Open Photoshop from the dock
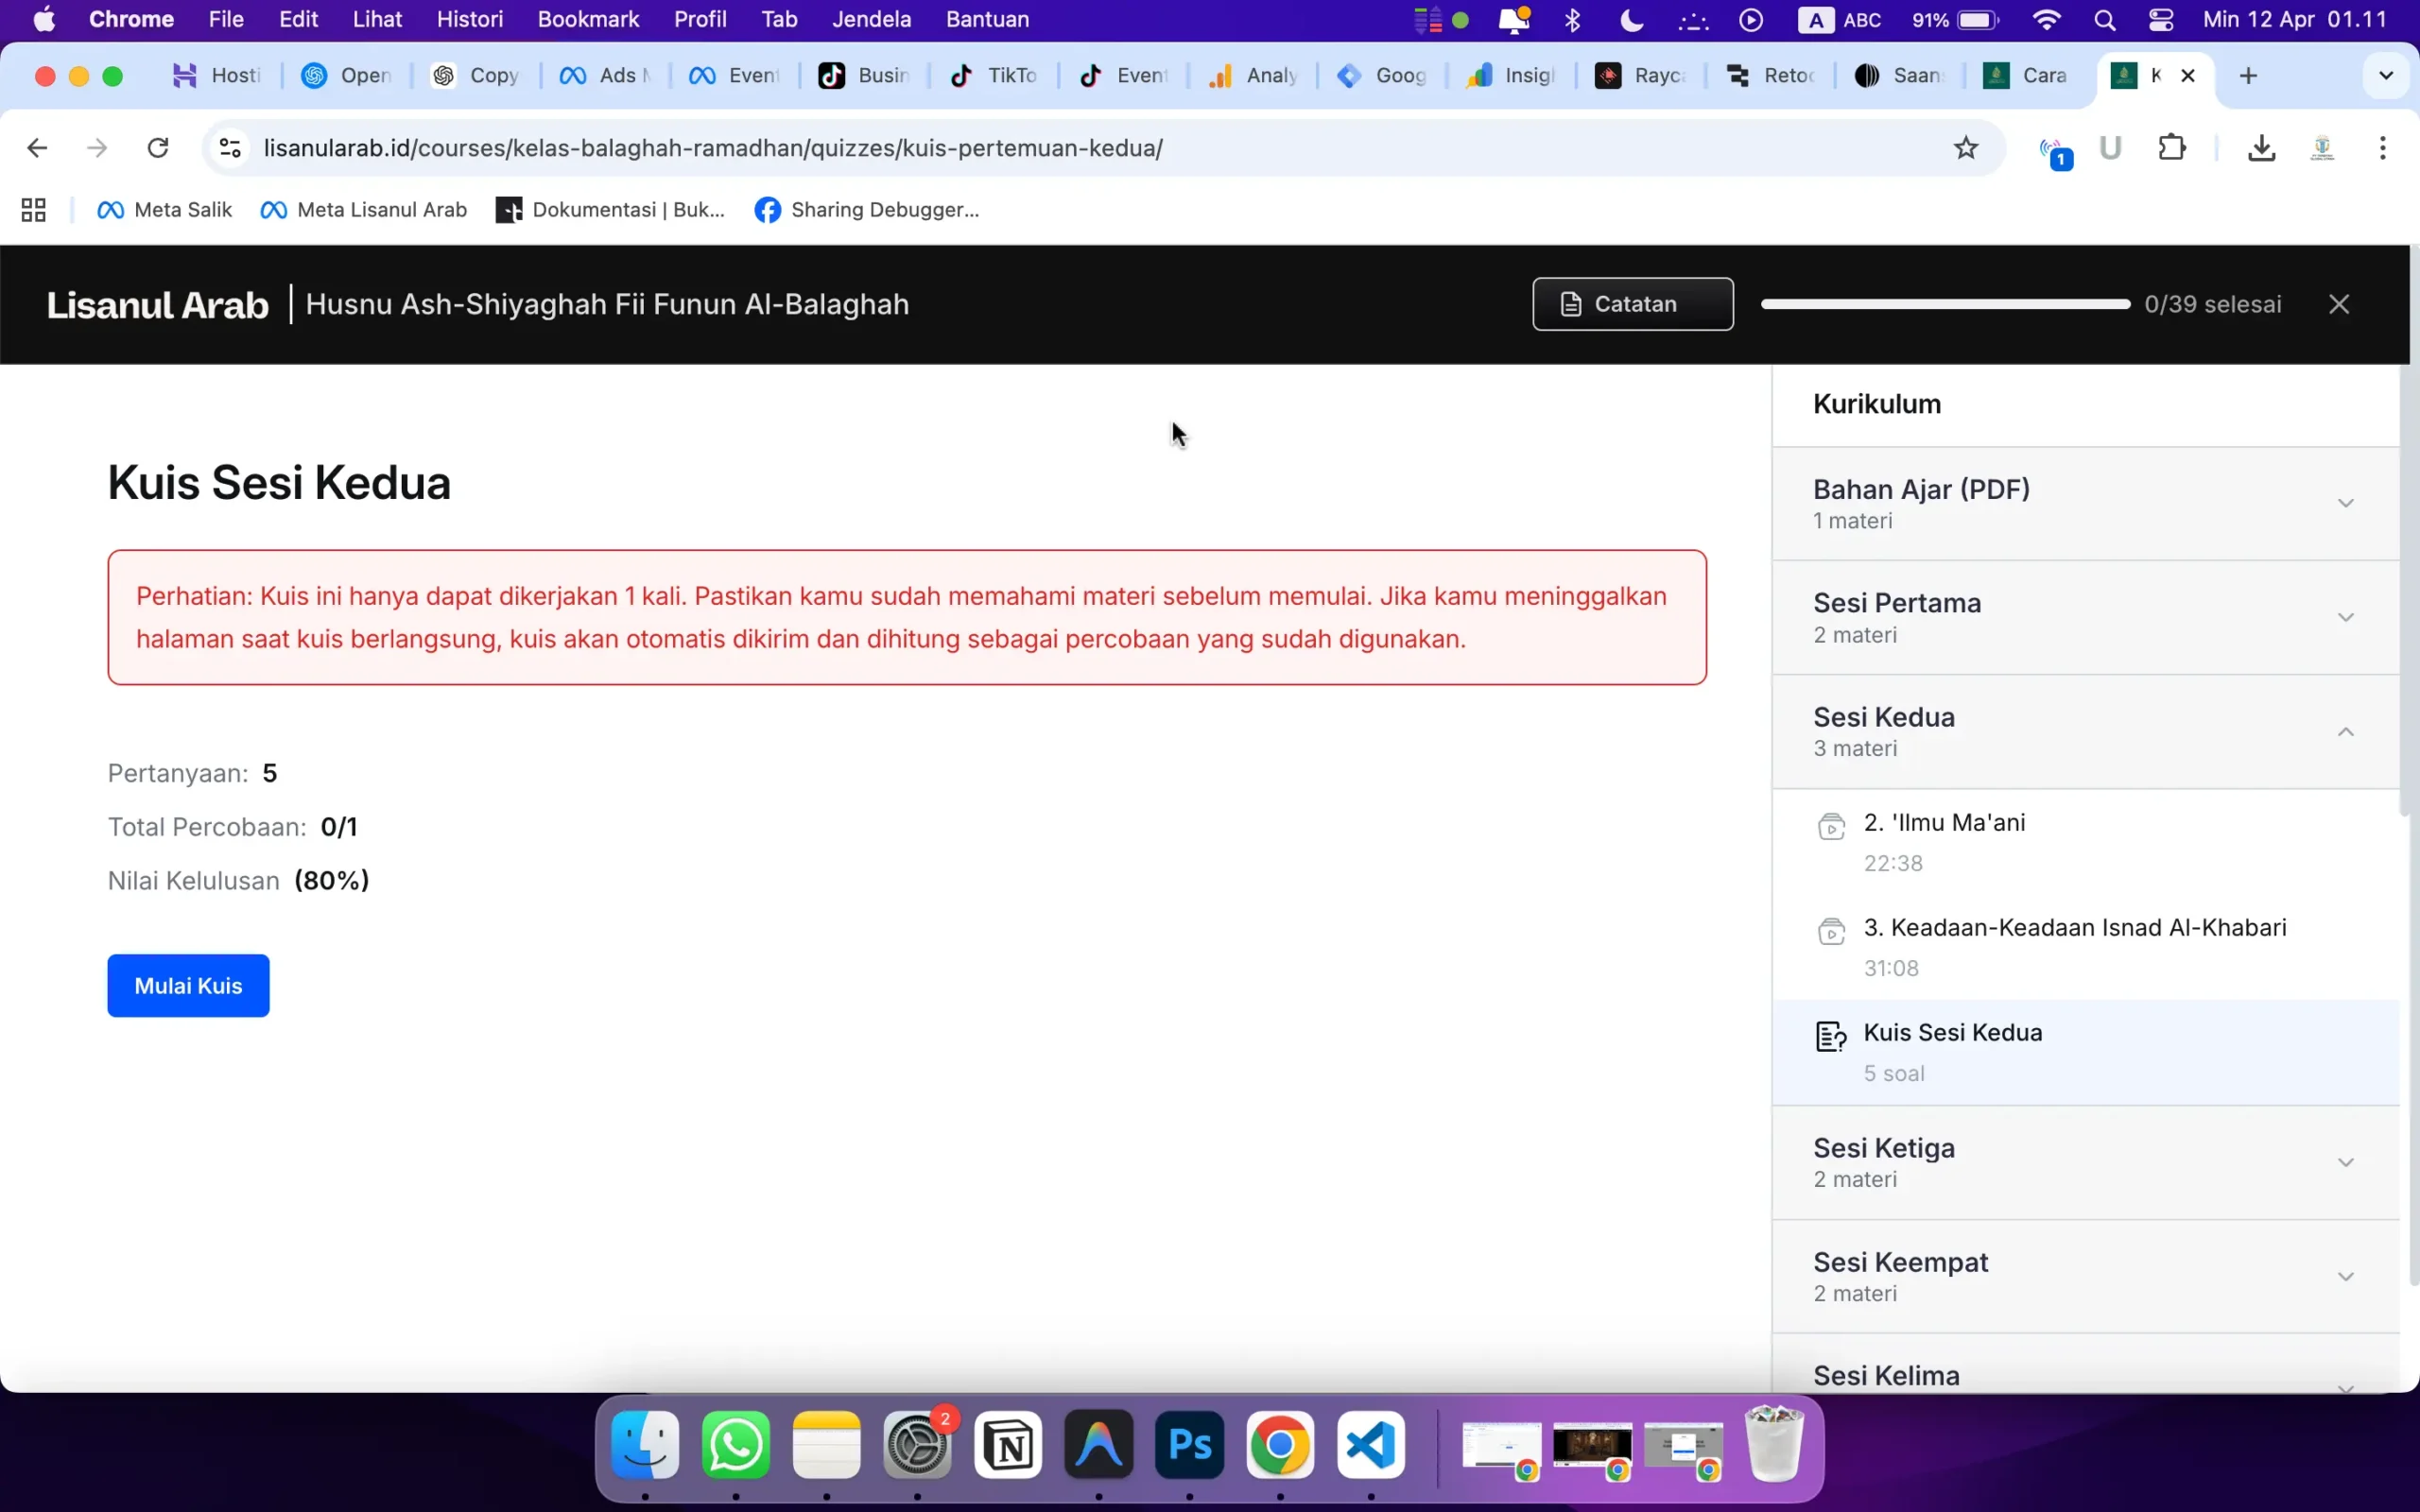2420x1512 pixels. pos(1189,1445)
